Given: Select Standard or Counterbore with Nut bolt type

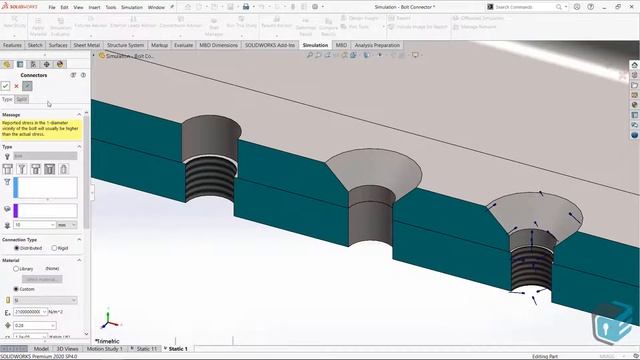Looking at the screenshot, I should point(8,169).
